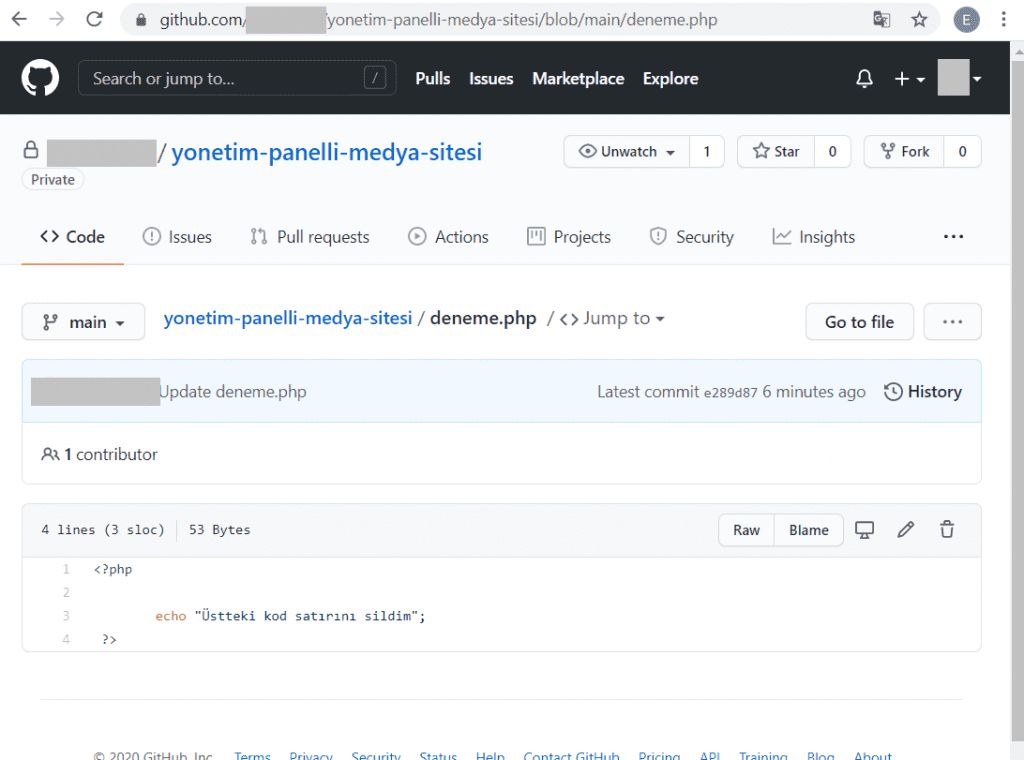
Task: Bookmark the page with the star icon
Action: pos(919,19)
